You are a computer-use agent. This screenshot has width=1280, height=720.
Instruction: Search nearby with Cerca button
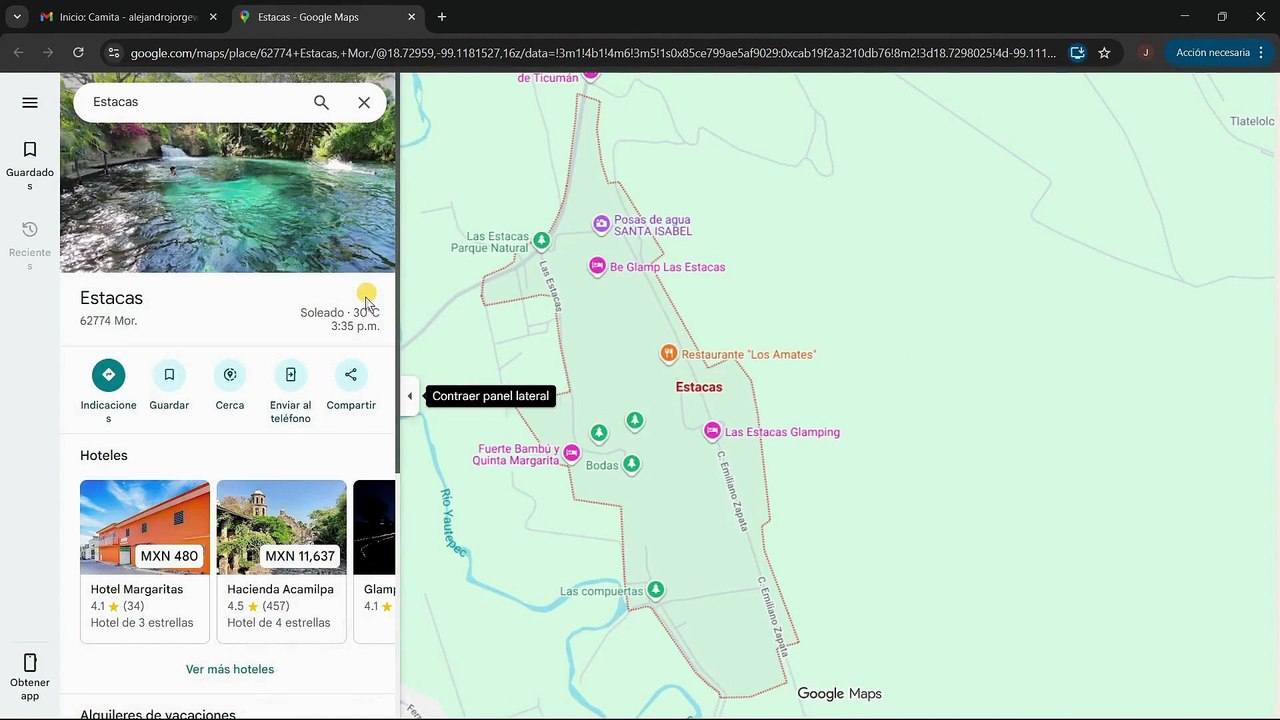coord(230,385)
